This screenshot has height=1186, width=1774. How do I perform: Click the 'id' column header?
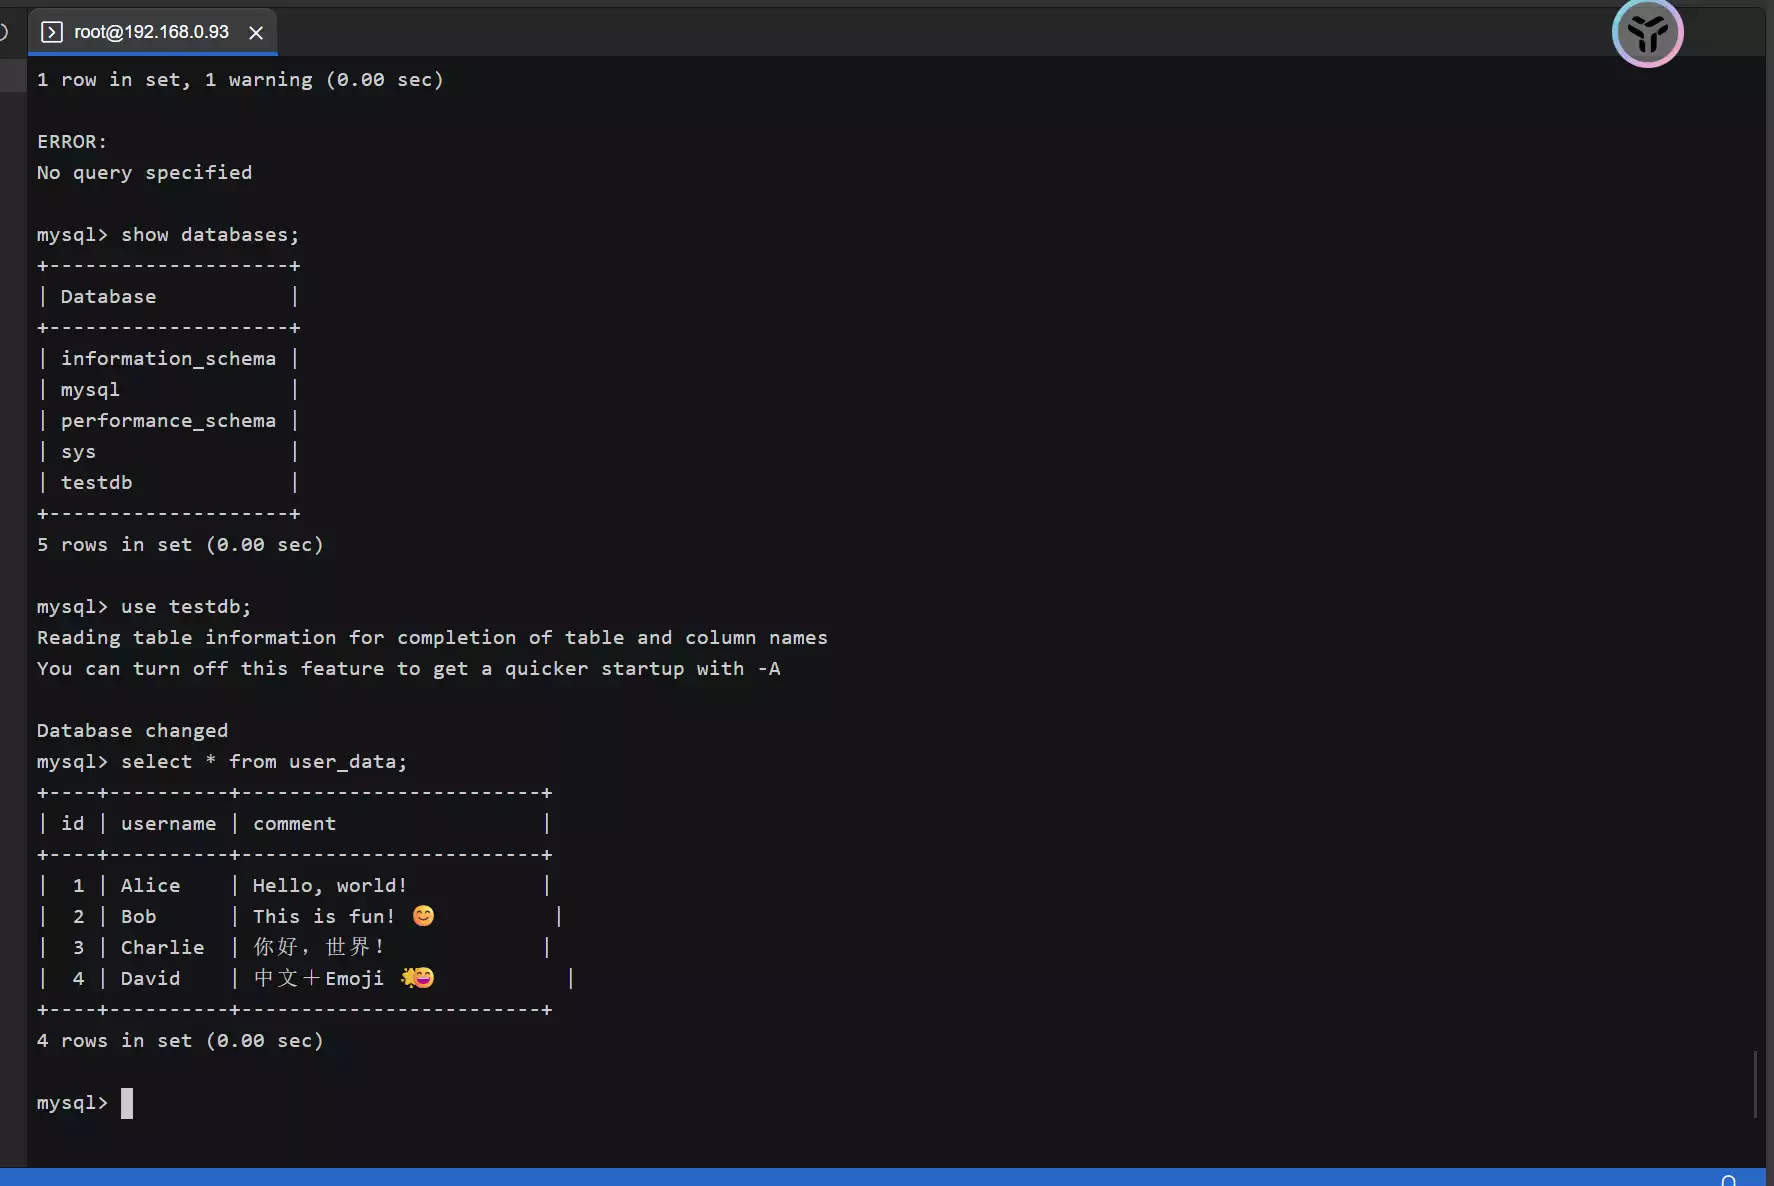[x=72, y=824]
